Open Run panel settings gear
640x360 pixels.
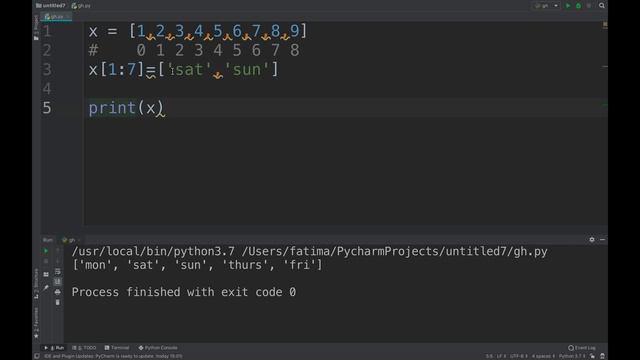[592, 240]
